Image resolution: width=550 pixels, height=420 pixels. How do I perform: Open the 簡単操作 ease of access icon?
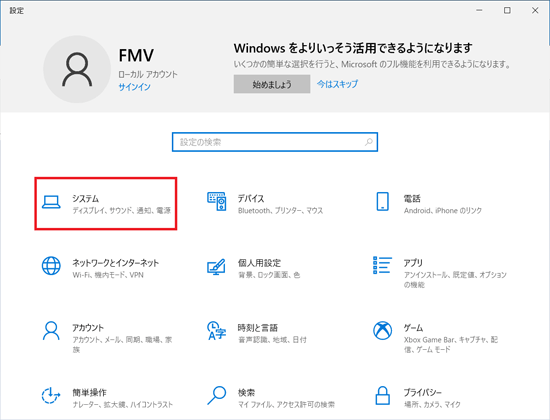pos(51,395)
